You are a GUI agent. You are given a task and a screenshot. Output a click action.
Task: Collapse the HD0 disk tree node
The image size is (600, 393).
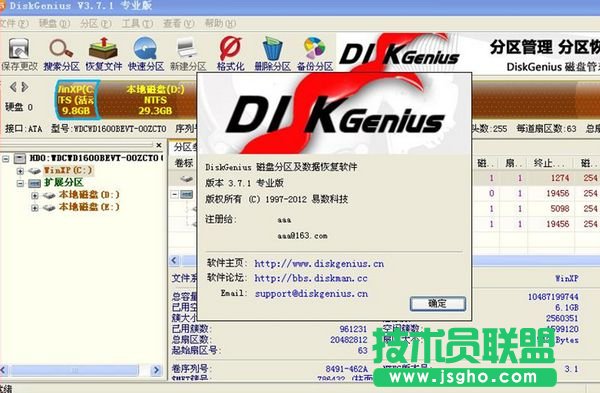pyautogui.click(x=6, y=158)
